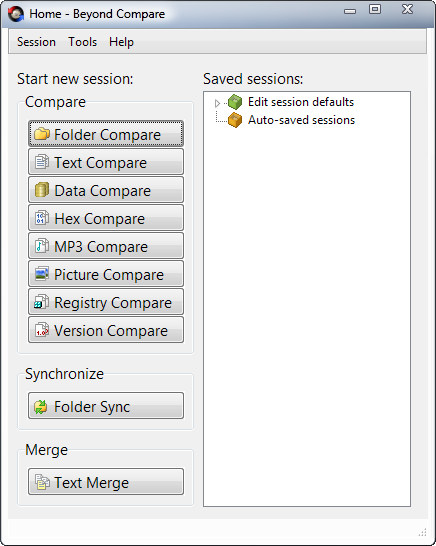Click the orange Auto-saved sessions box icon
436x546 pixels.
235,120
